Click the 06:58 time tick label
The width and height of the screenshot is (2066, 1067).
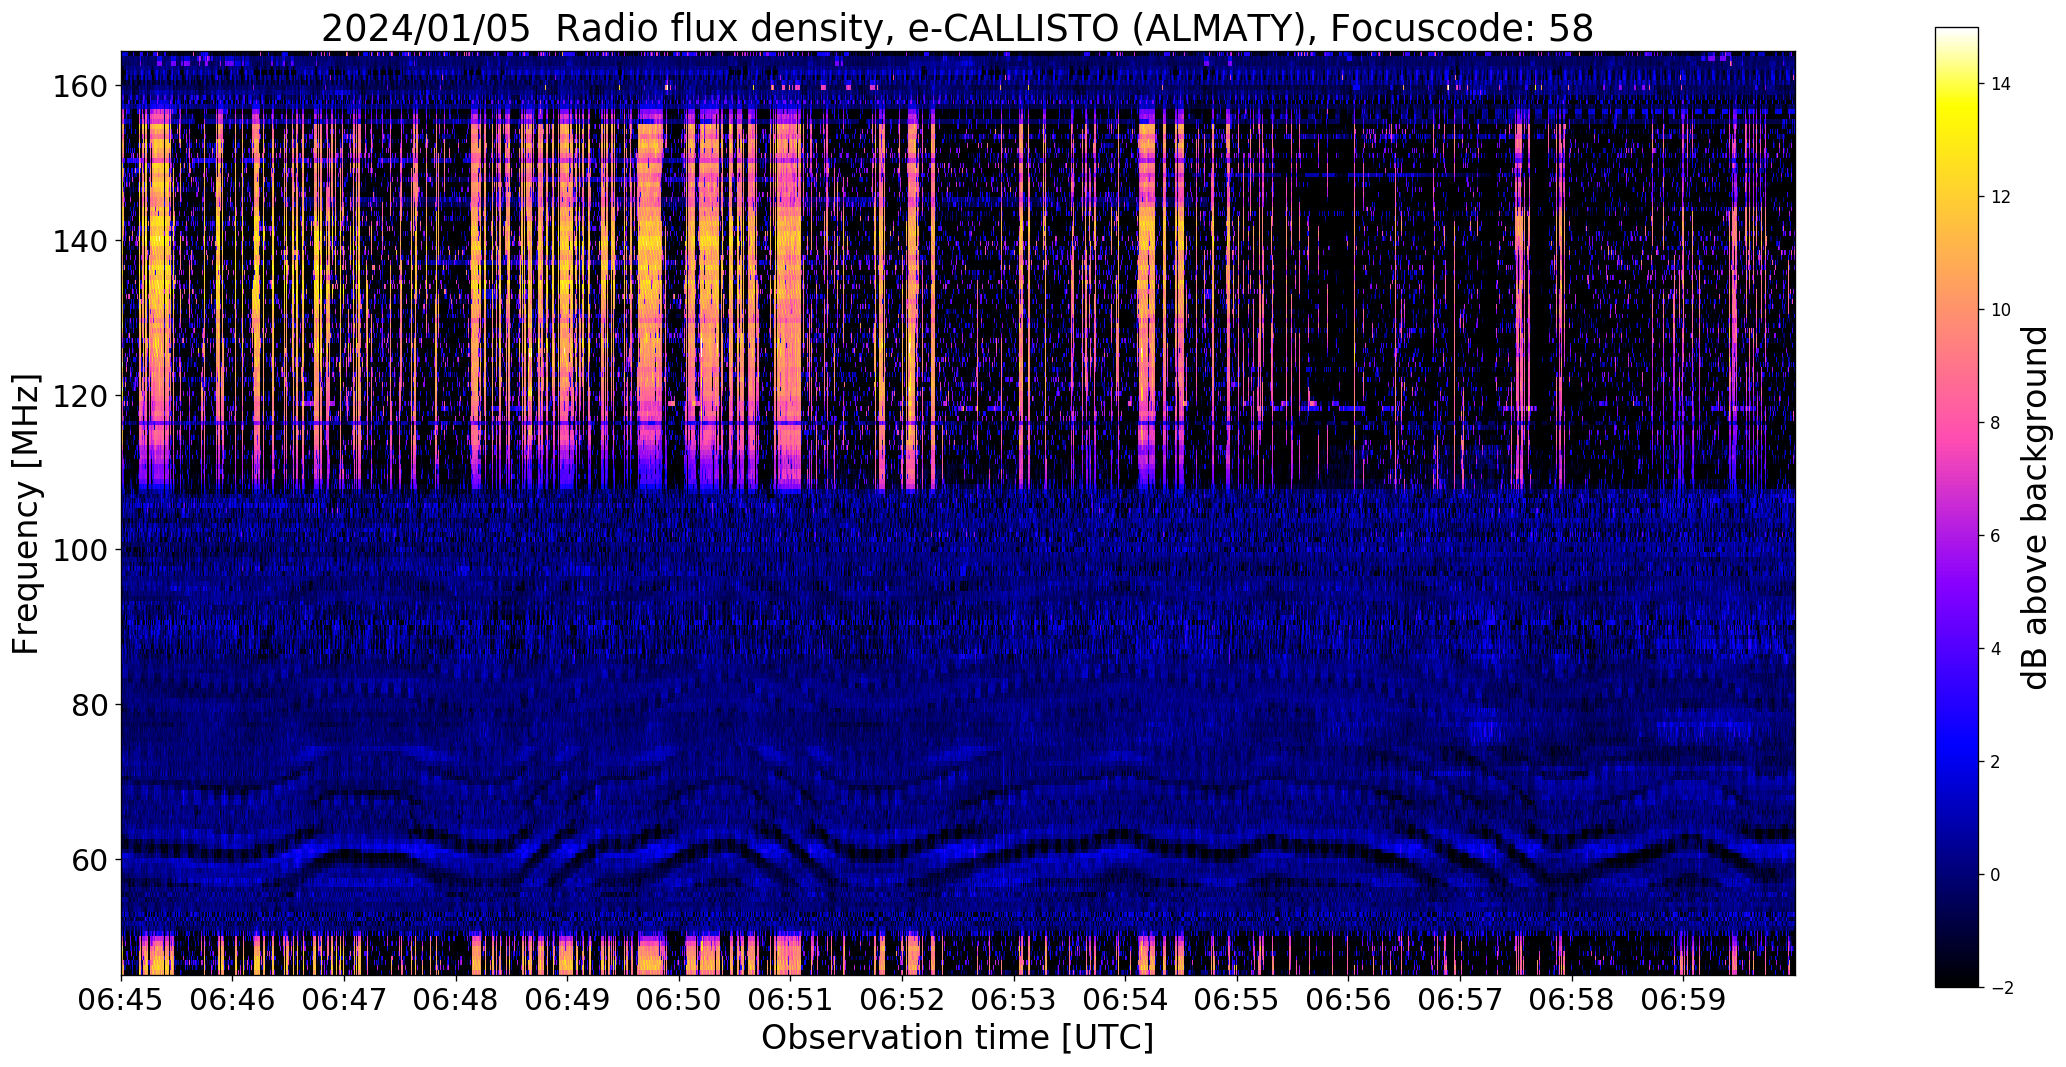1572,1000
